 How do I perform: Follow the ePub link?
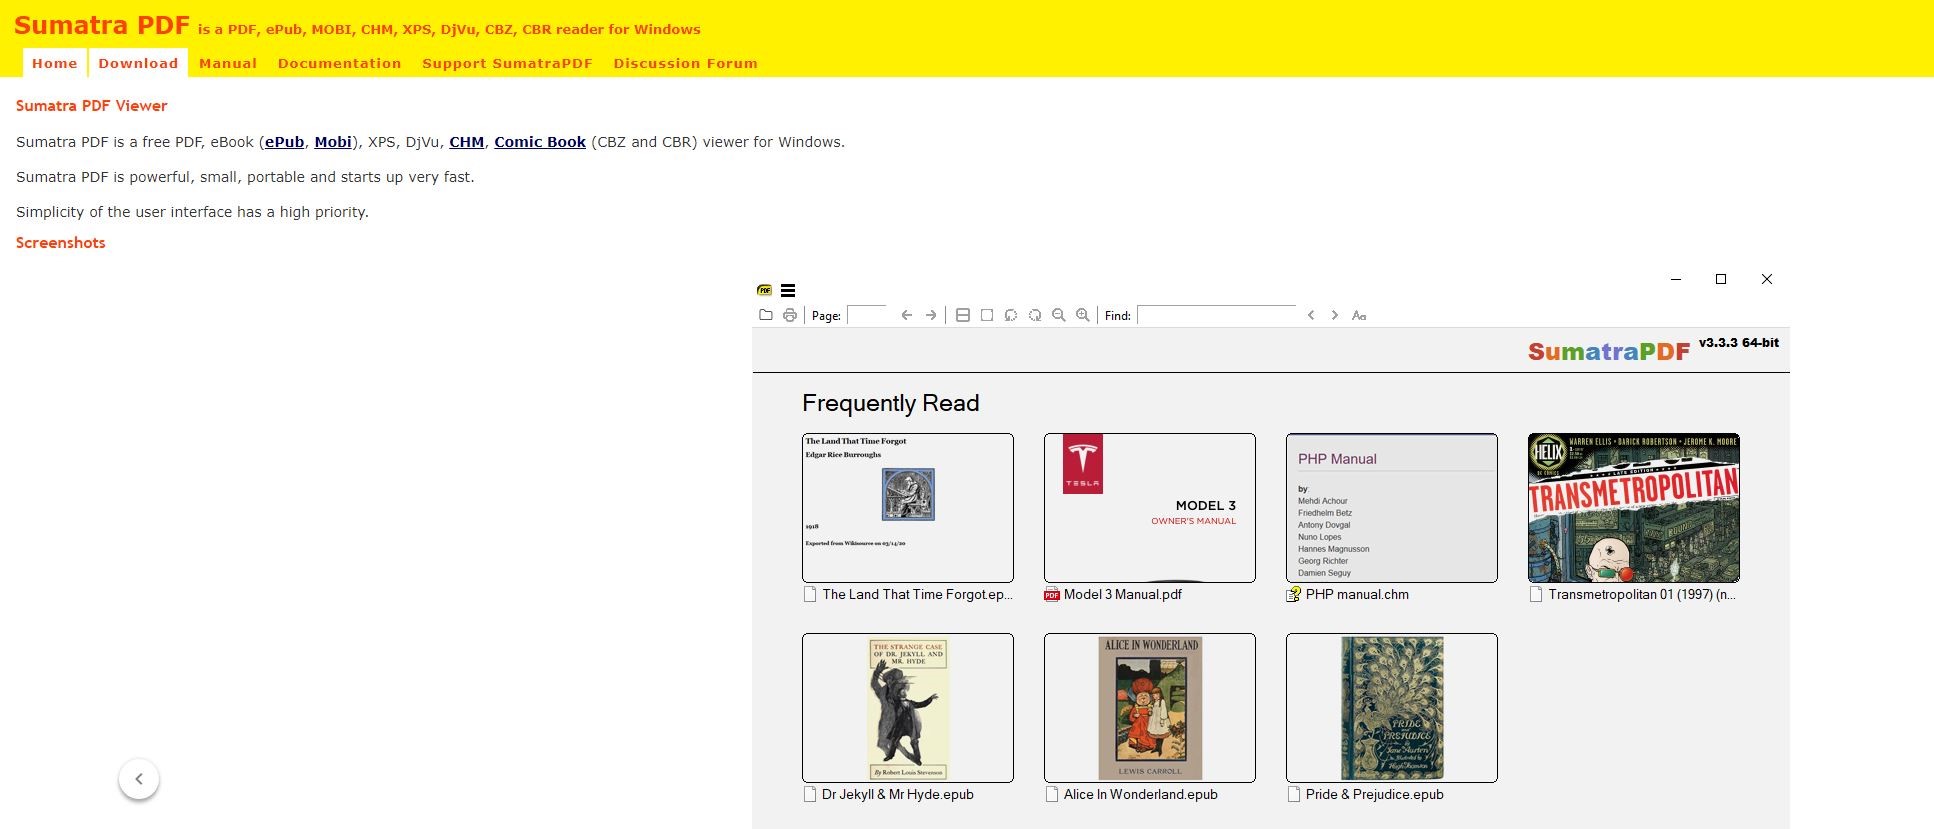[285, 142]
